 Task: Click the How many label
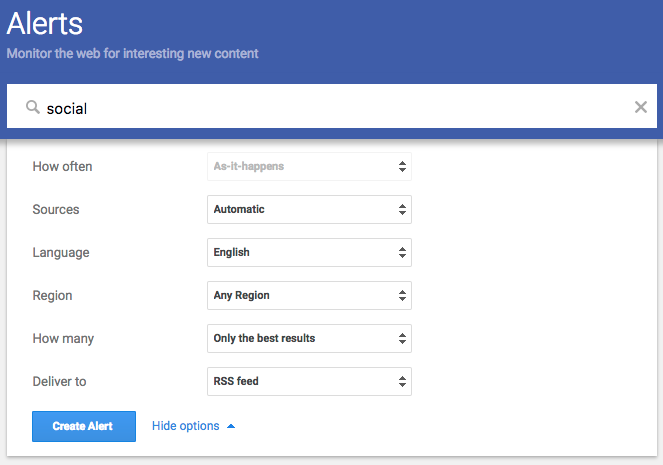pyautogui.click(x=62, y=339)
